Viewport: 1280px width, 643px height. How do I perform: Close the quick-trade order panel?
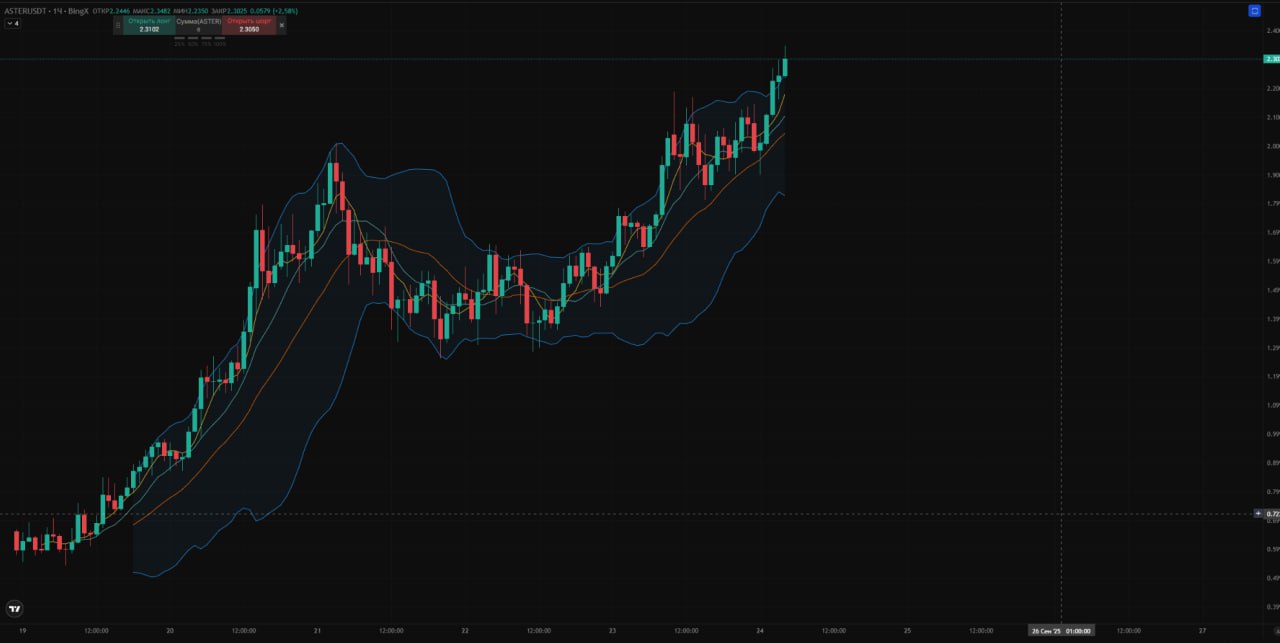(x=281, y=25)
